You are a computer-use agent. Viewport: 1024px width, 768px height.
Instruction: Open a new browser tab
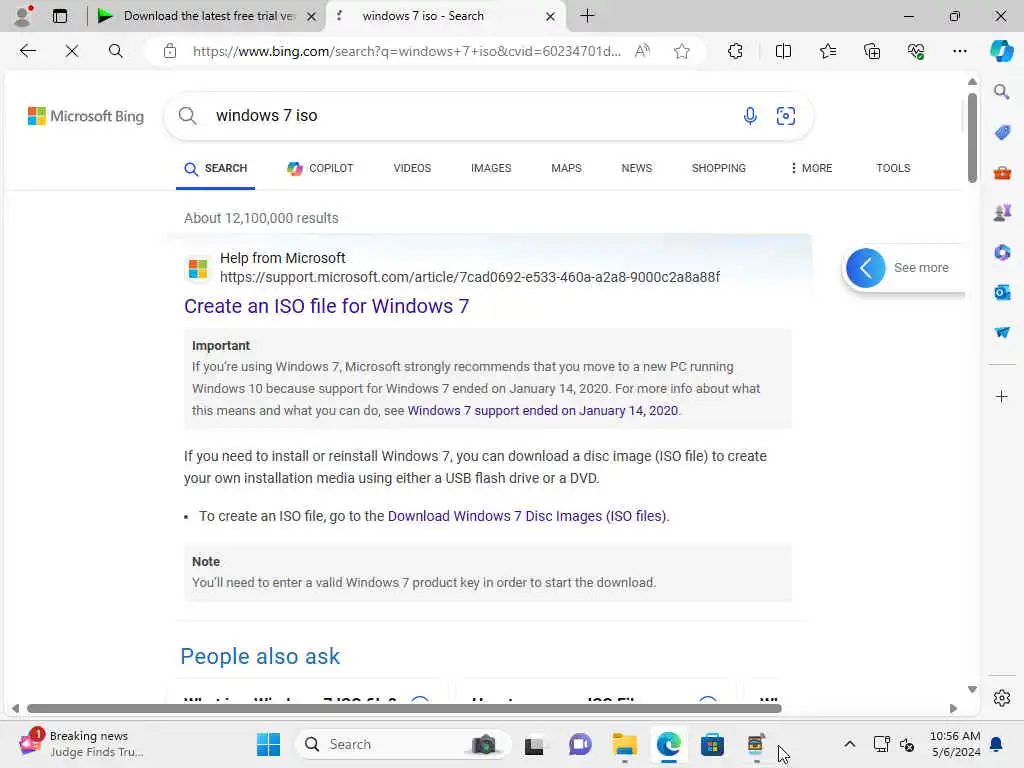(x=587, y=16)
